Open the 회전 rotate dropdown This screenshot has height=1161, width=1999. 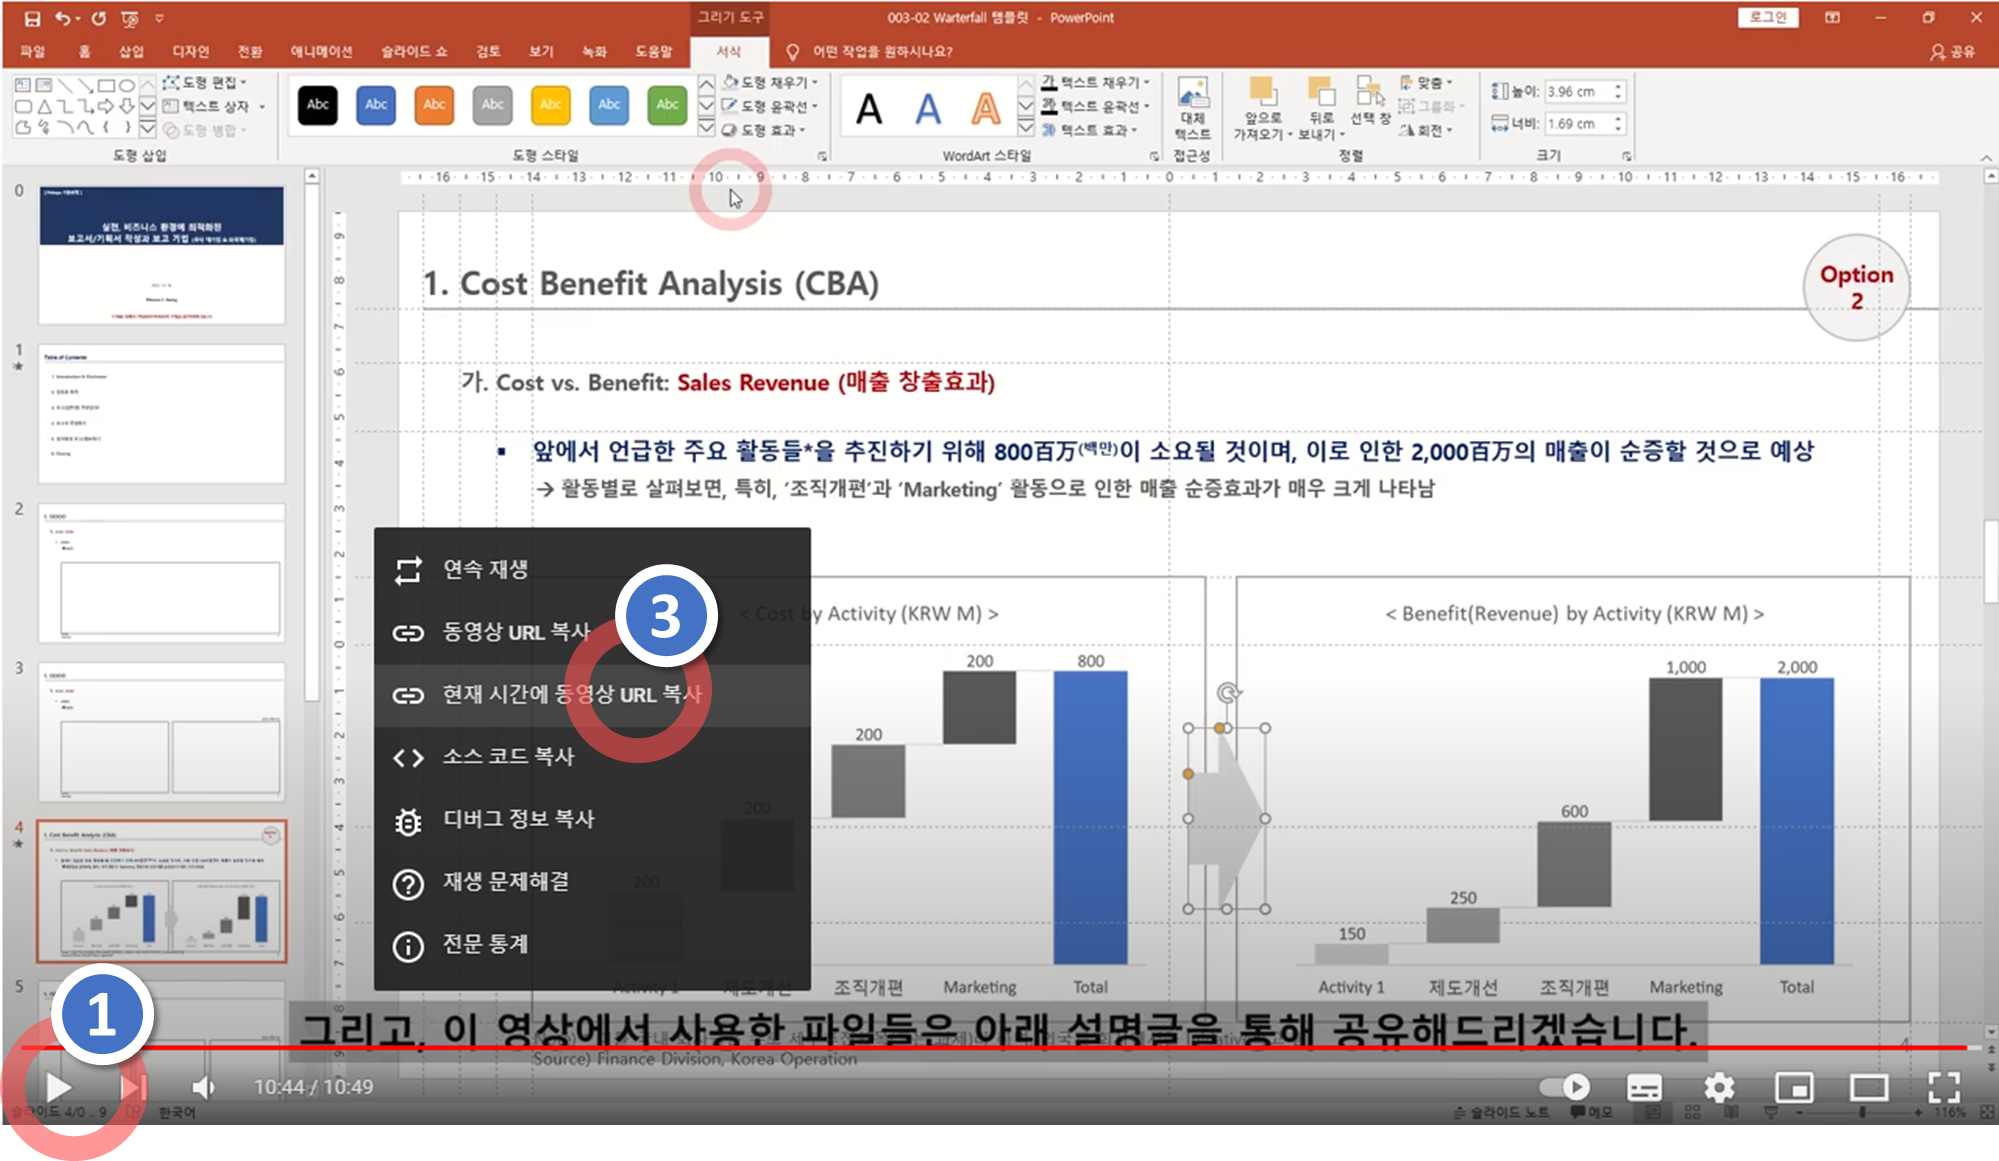click(x=1426, y=130)
